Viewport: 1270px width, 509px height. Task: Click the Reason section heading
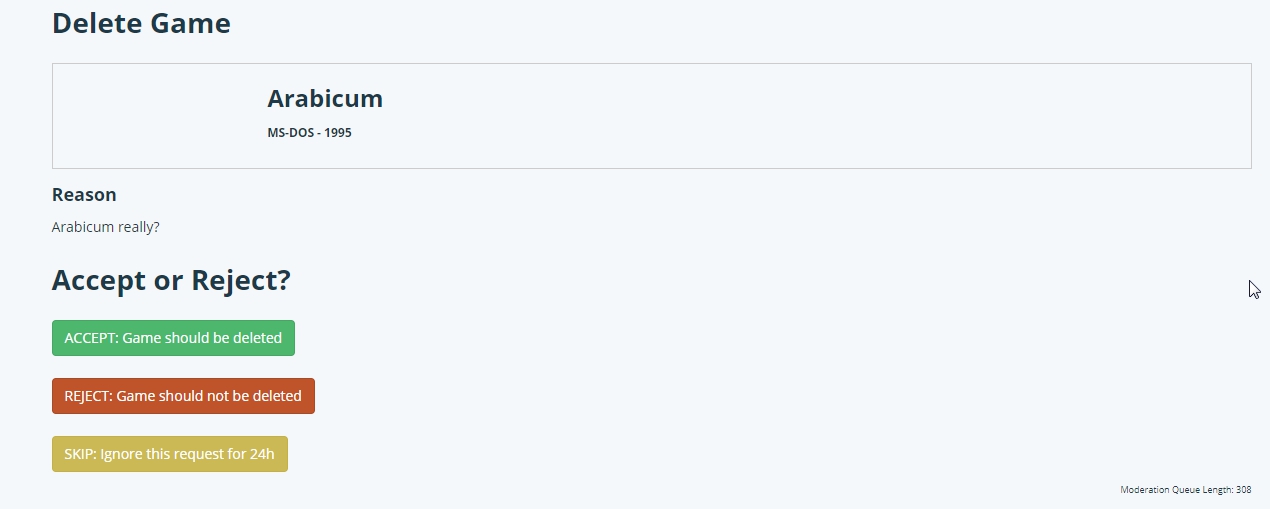pyautogui.click(x=84, y=195)
